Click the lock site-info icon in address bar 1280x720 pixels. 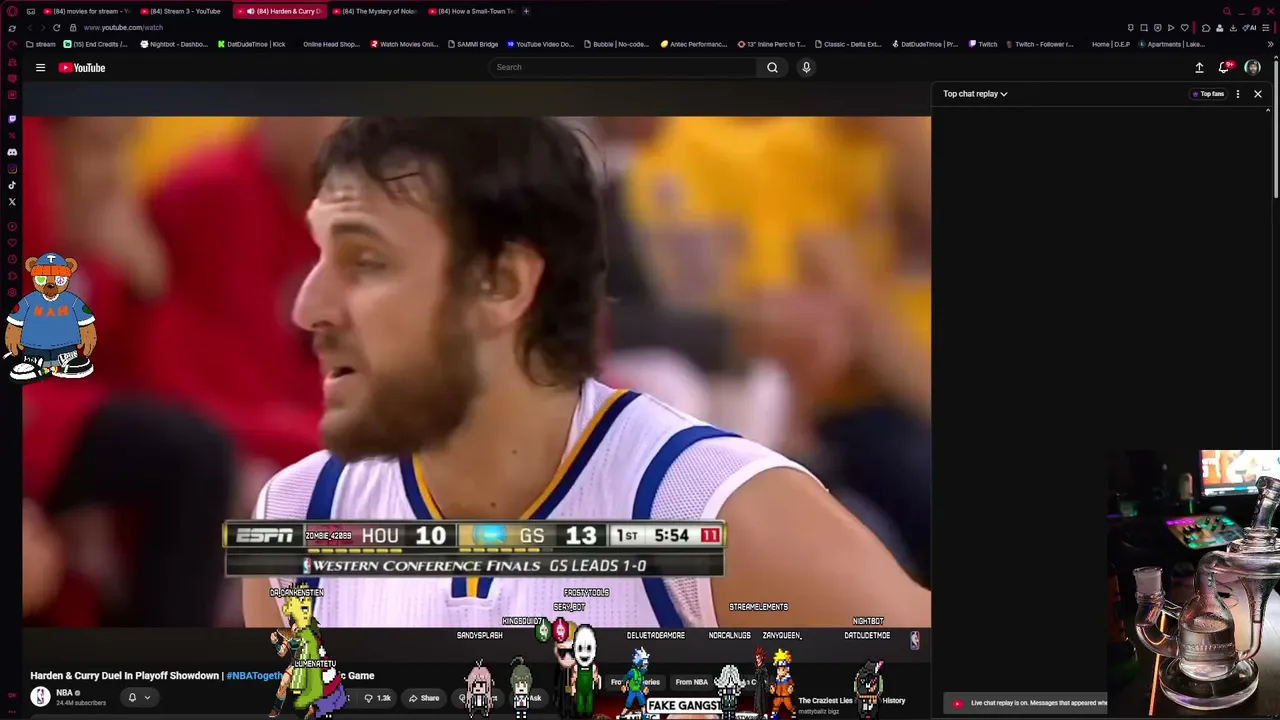tap(73, 28)
